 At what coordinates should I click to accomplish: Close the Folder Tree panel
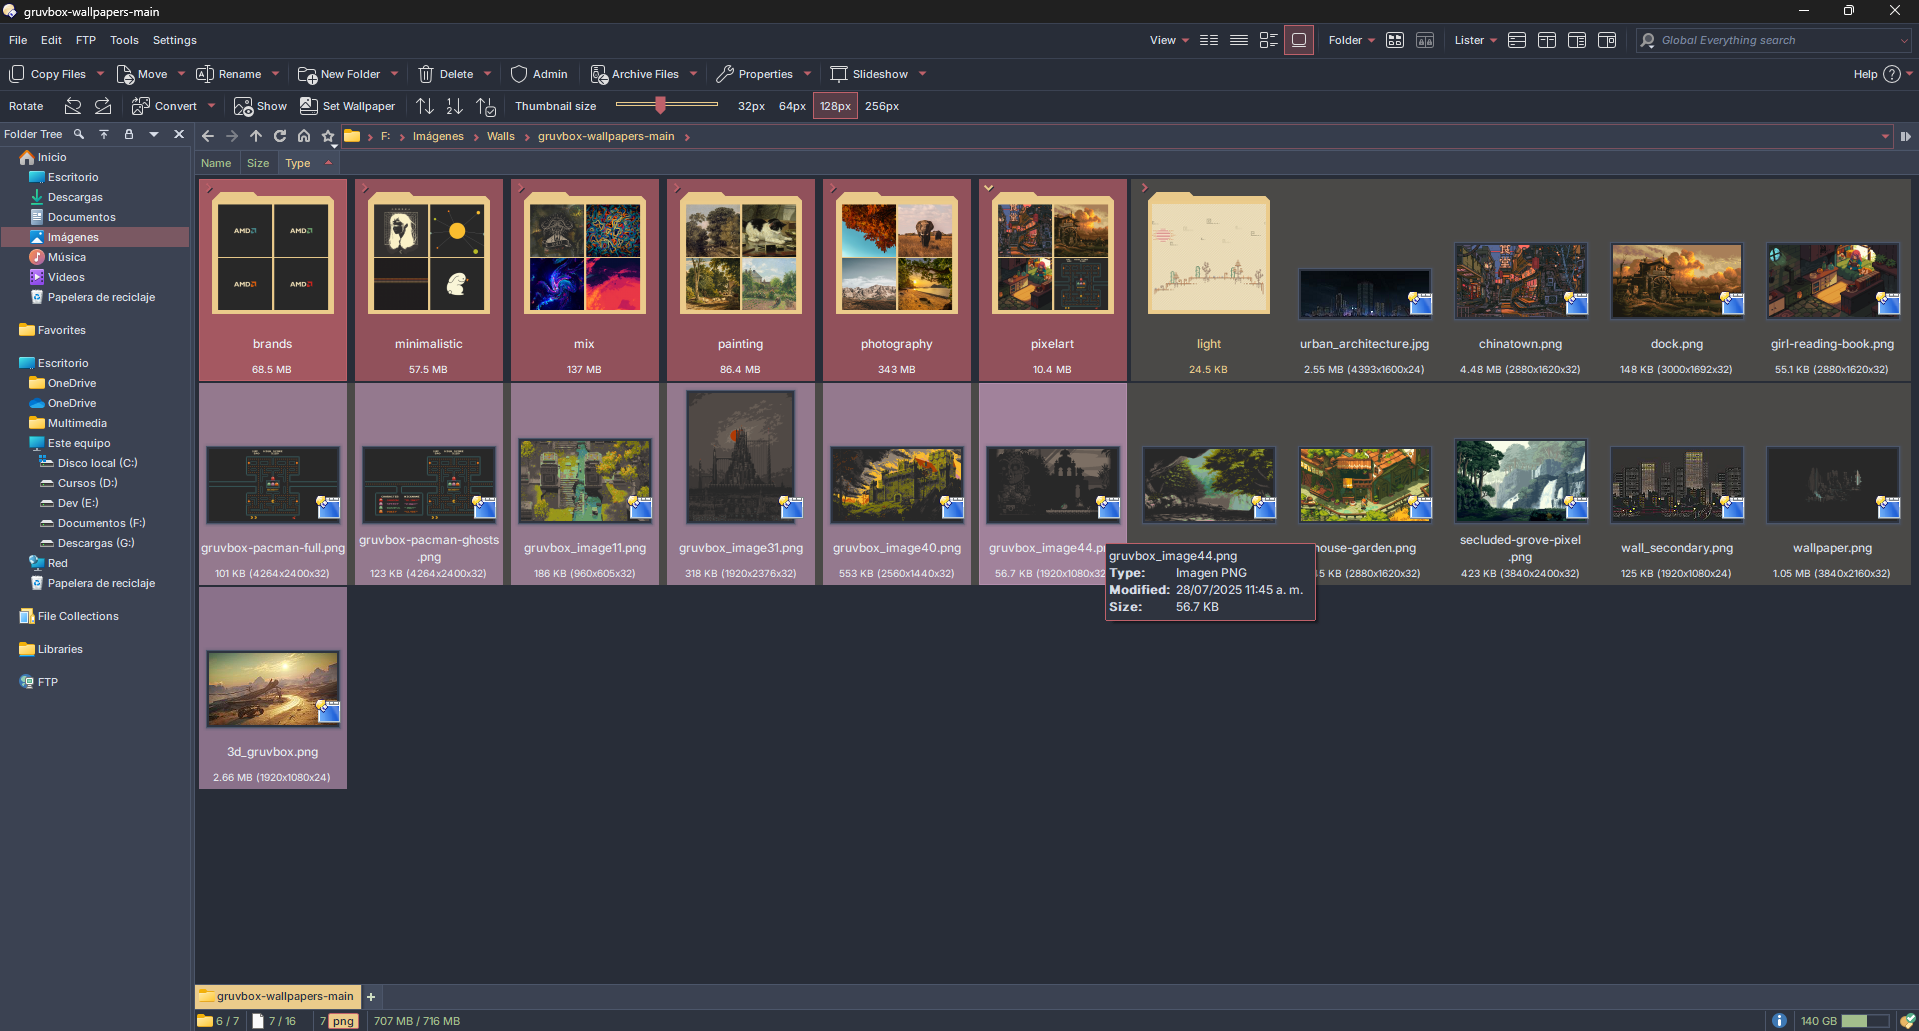(x=179, y=134)
